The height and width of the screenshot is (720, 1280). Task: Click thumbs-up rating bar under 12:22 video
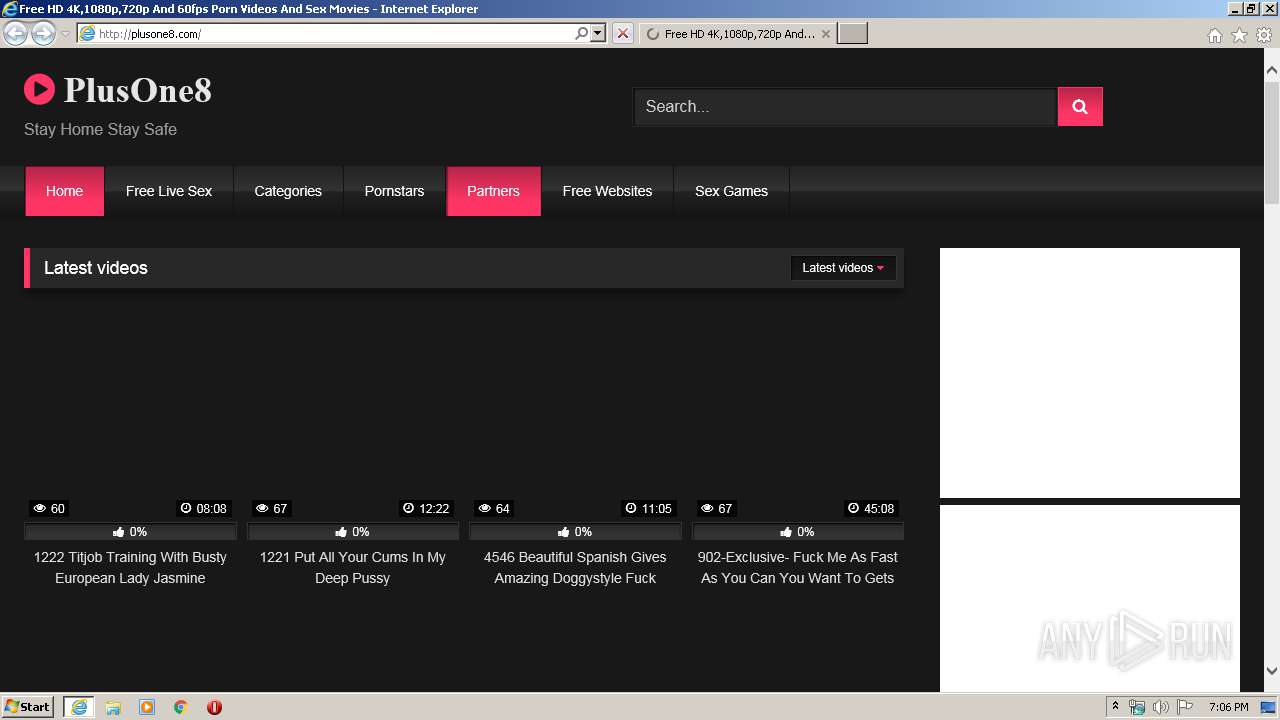pyautogui.click(x=353, y=532)
